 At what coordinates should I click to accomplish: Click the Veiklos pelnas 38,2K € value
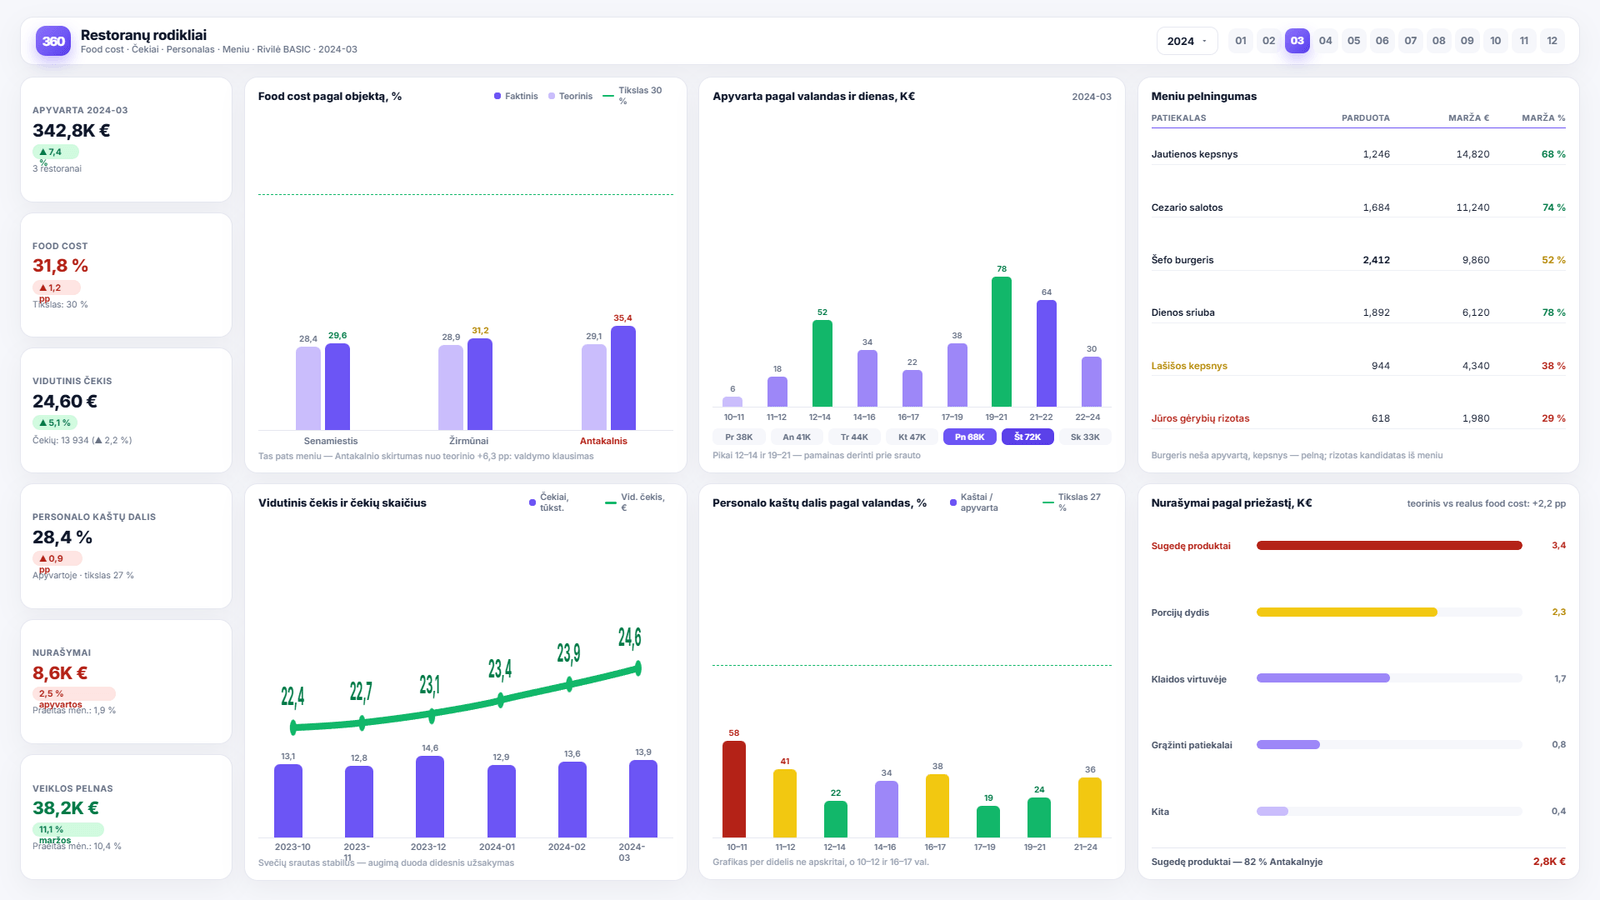pos(66,808)
